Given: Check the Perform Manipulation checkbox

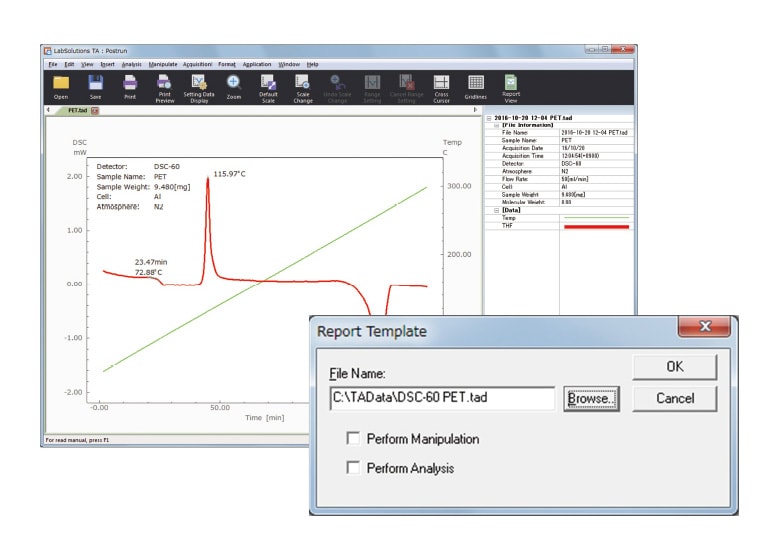Looking at the screenshot, I should point(353,439).
